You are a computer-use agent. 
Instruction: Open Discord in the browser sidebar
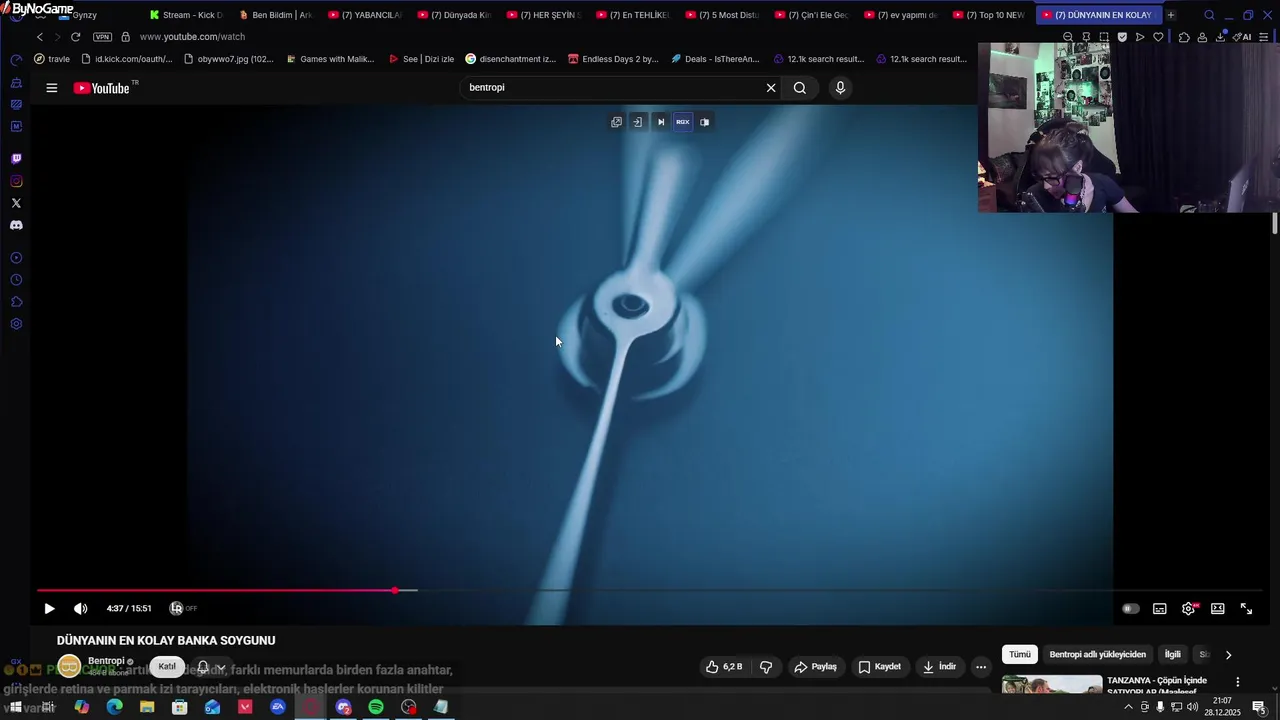click(x=16, y=225)
